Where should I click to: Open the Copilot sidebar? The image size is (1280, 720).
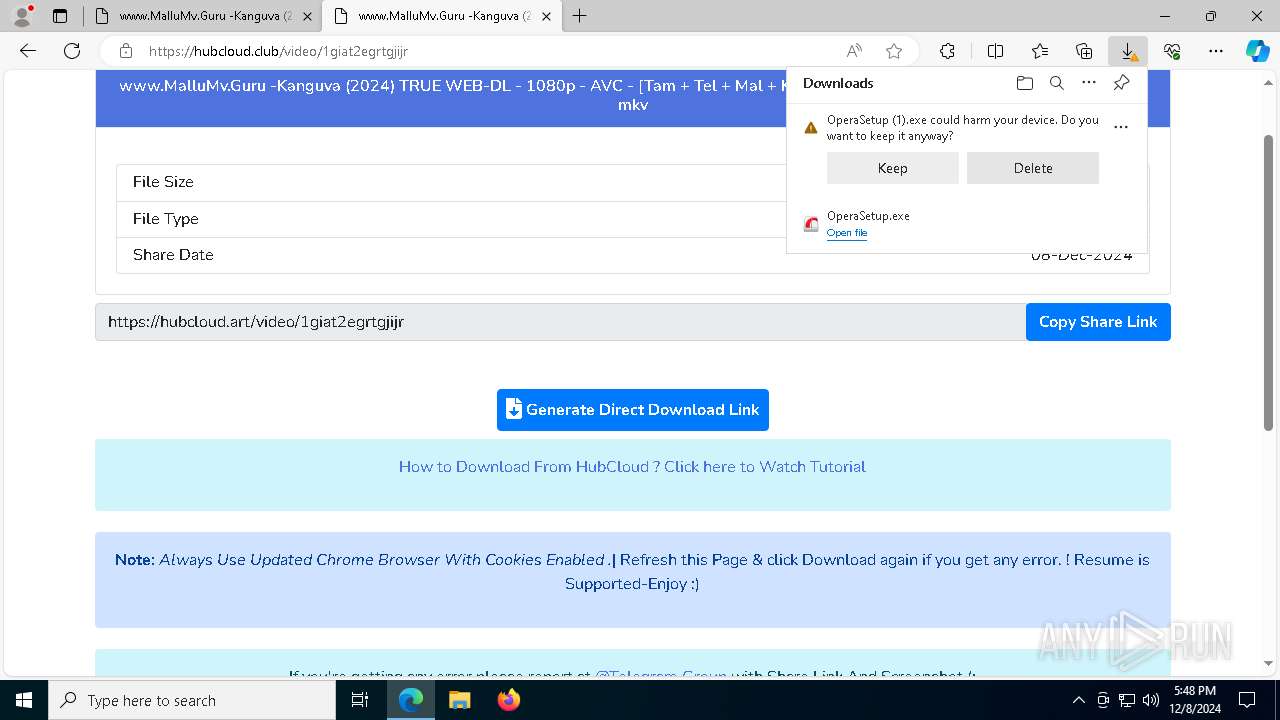click(x=1258, y=51)
